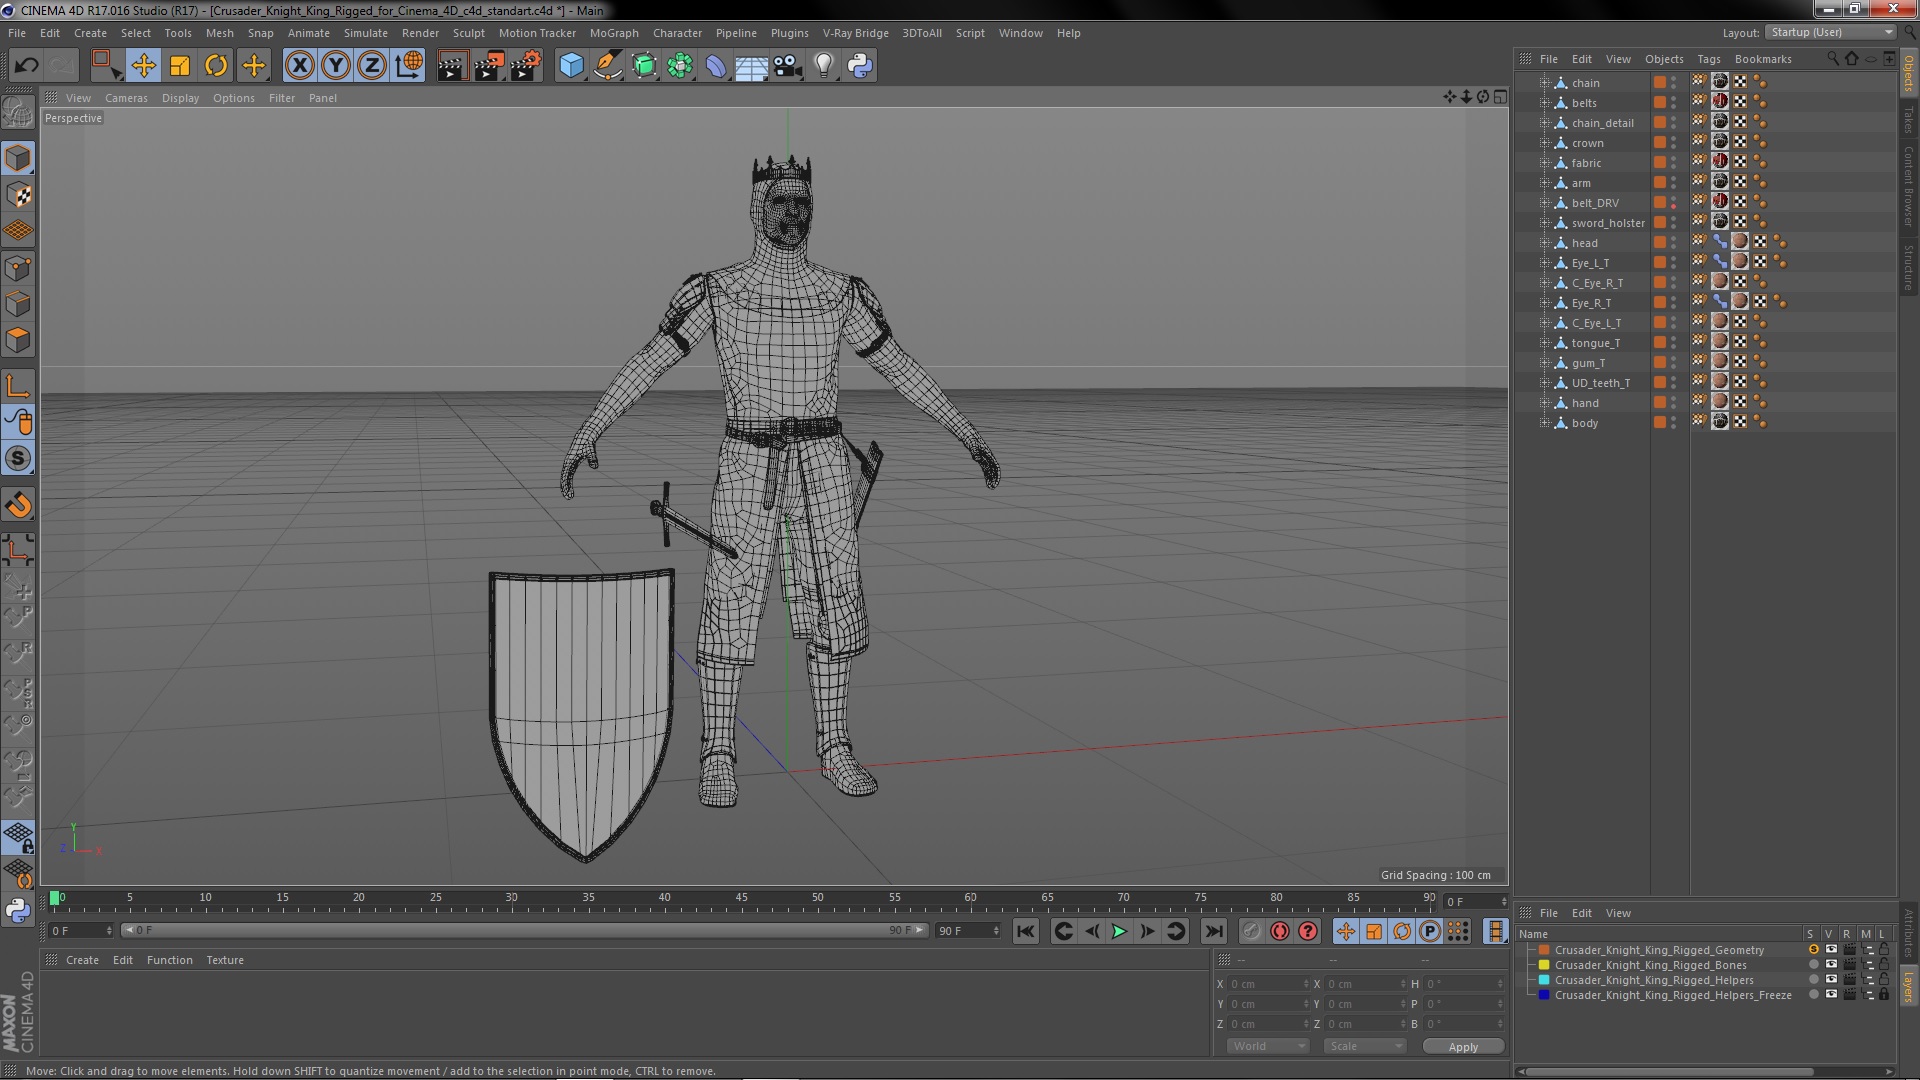Click orange color swatch of Geometry layer
This screenshot has height=1080, width=1920.
coord(1544,950)
